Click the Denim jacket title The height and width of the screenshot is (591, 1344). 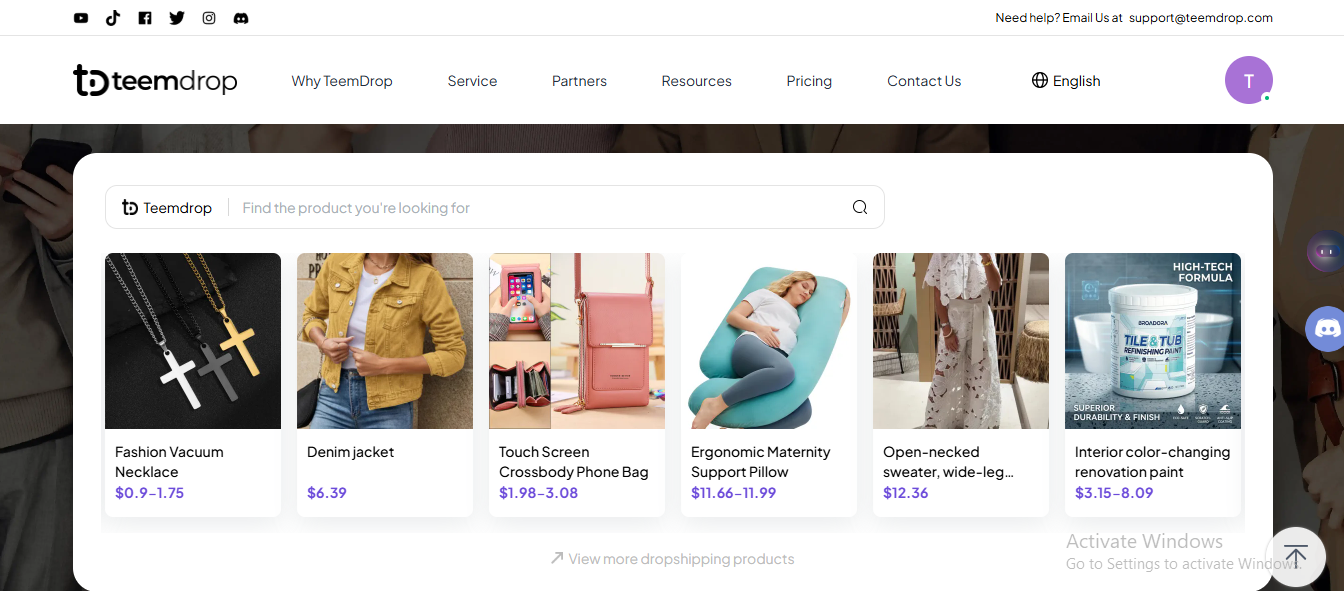pos(351,452)
